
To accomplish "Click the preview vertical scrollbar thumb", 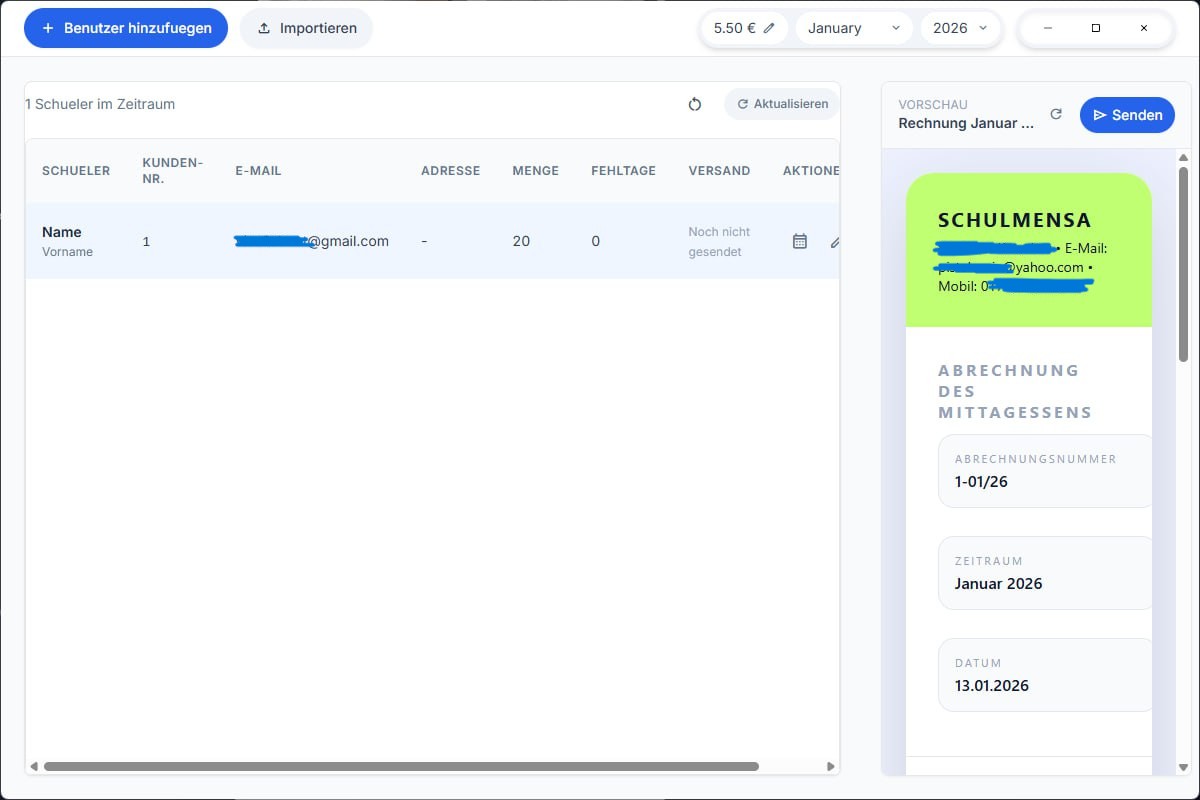I will click(x=1184, y=264).
